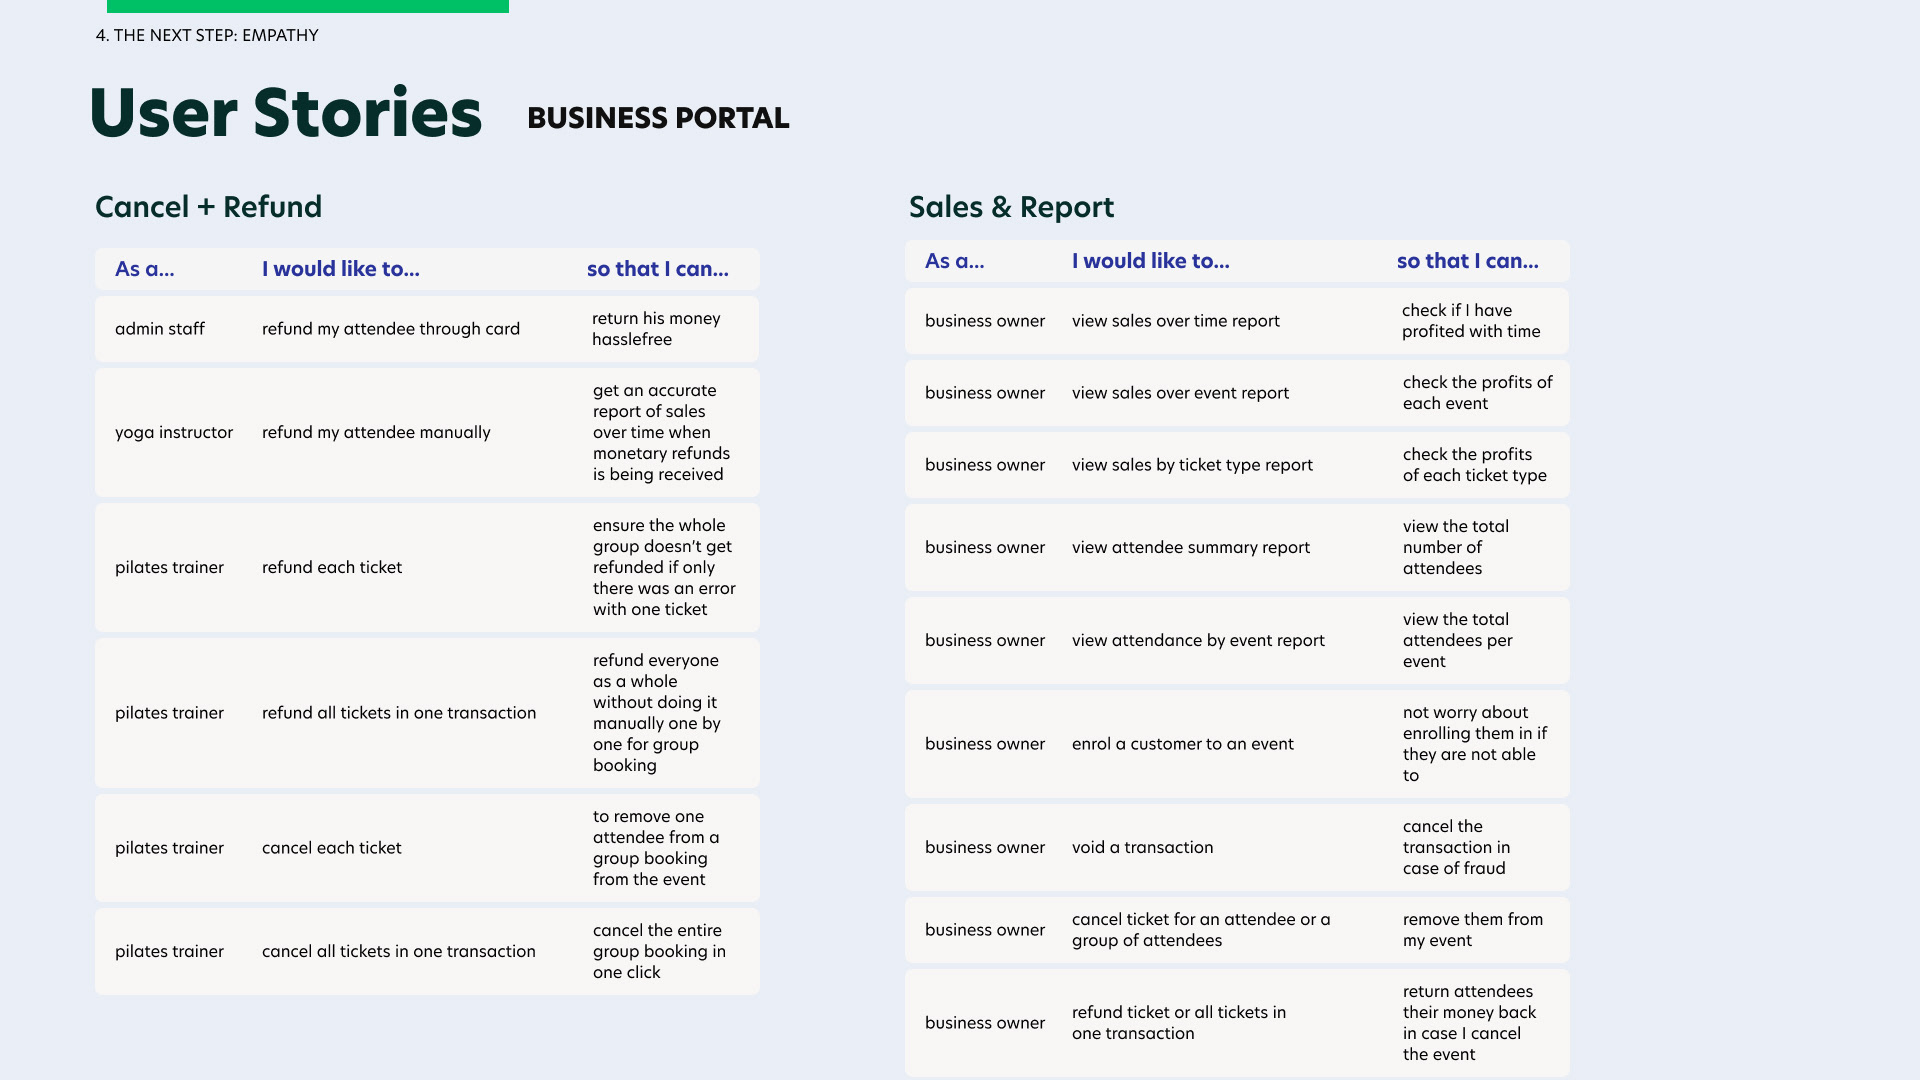Image resolution: width=1920 pixels, height=1080 pixels.
Task: Select the Sales & Report section title
Action: click(1011, 207)
